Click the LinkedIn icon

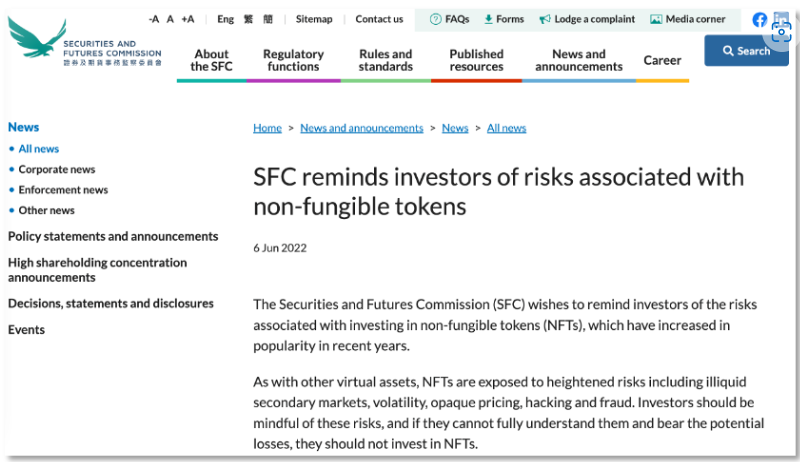pos(781,19)
